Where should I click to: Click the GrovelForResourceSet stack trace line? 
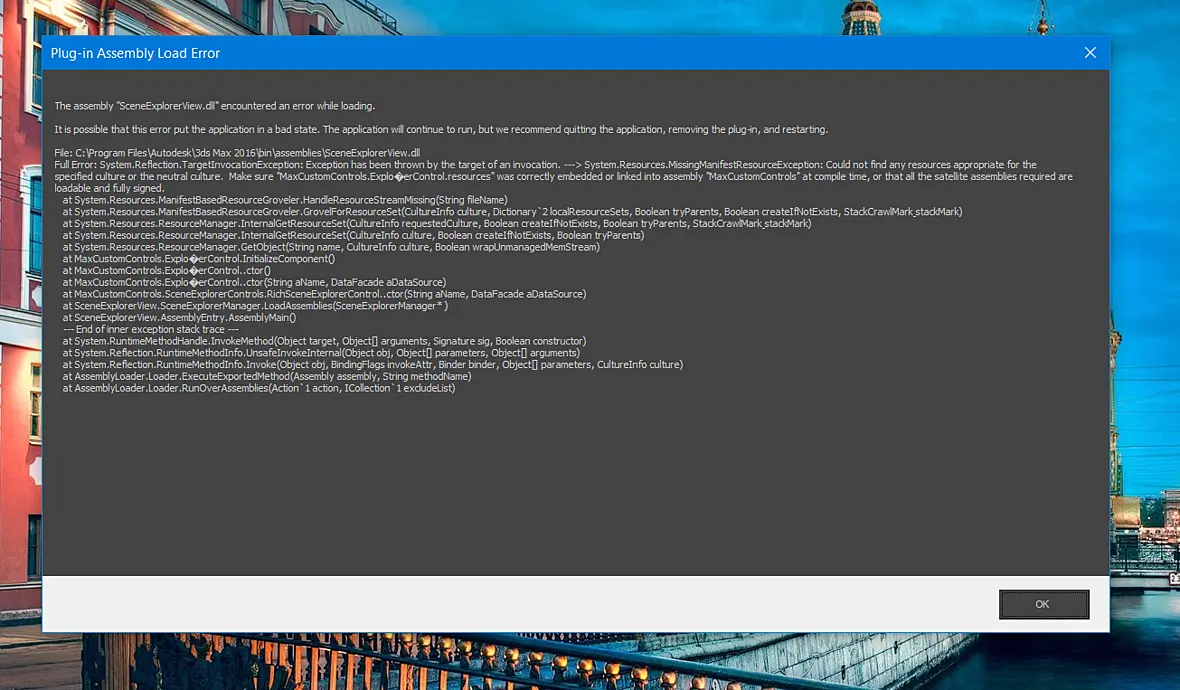coord(512,212)
